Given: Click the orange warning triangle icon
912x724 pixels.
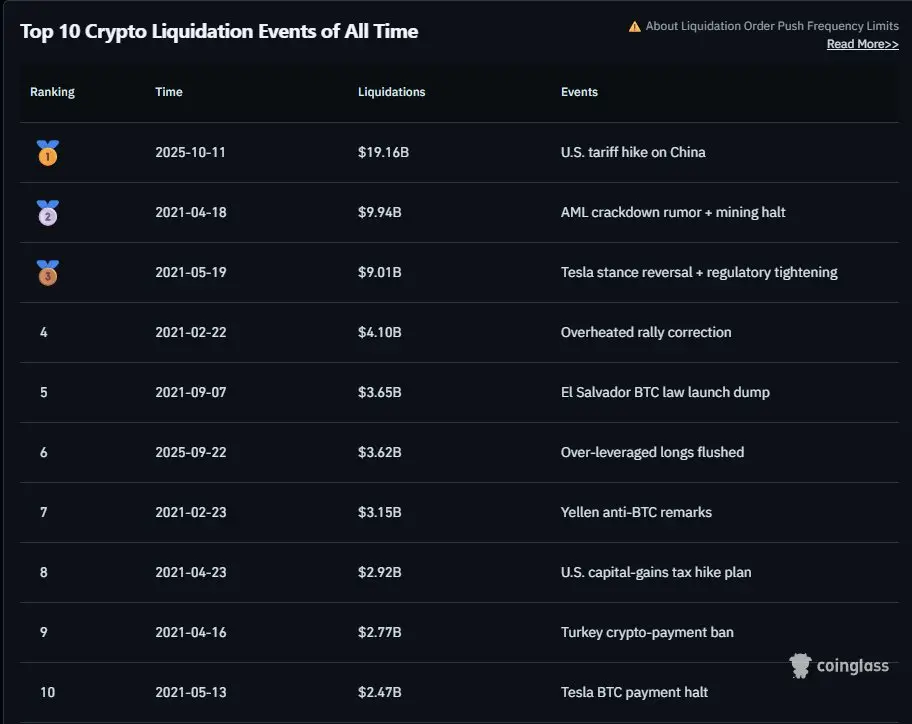Looking at the screenshot, I should tap(634, 26).
